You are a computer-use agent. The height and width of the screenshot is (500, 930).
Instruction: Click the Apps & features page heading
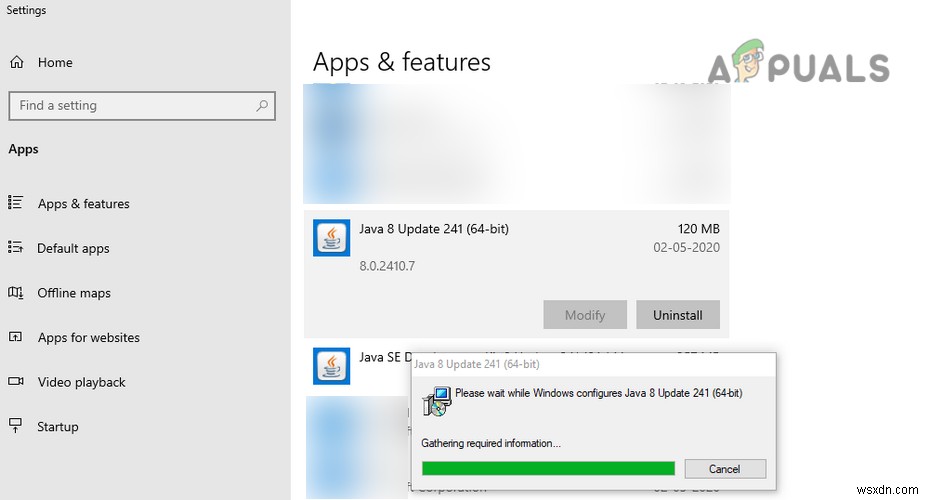[x=402, y=62]
